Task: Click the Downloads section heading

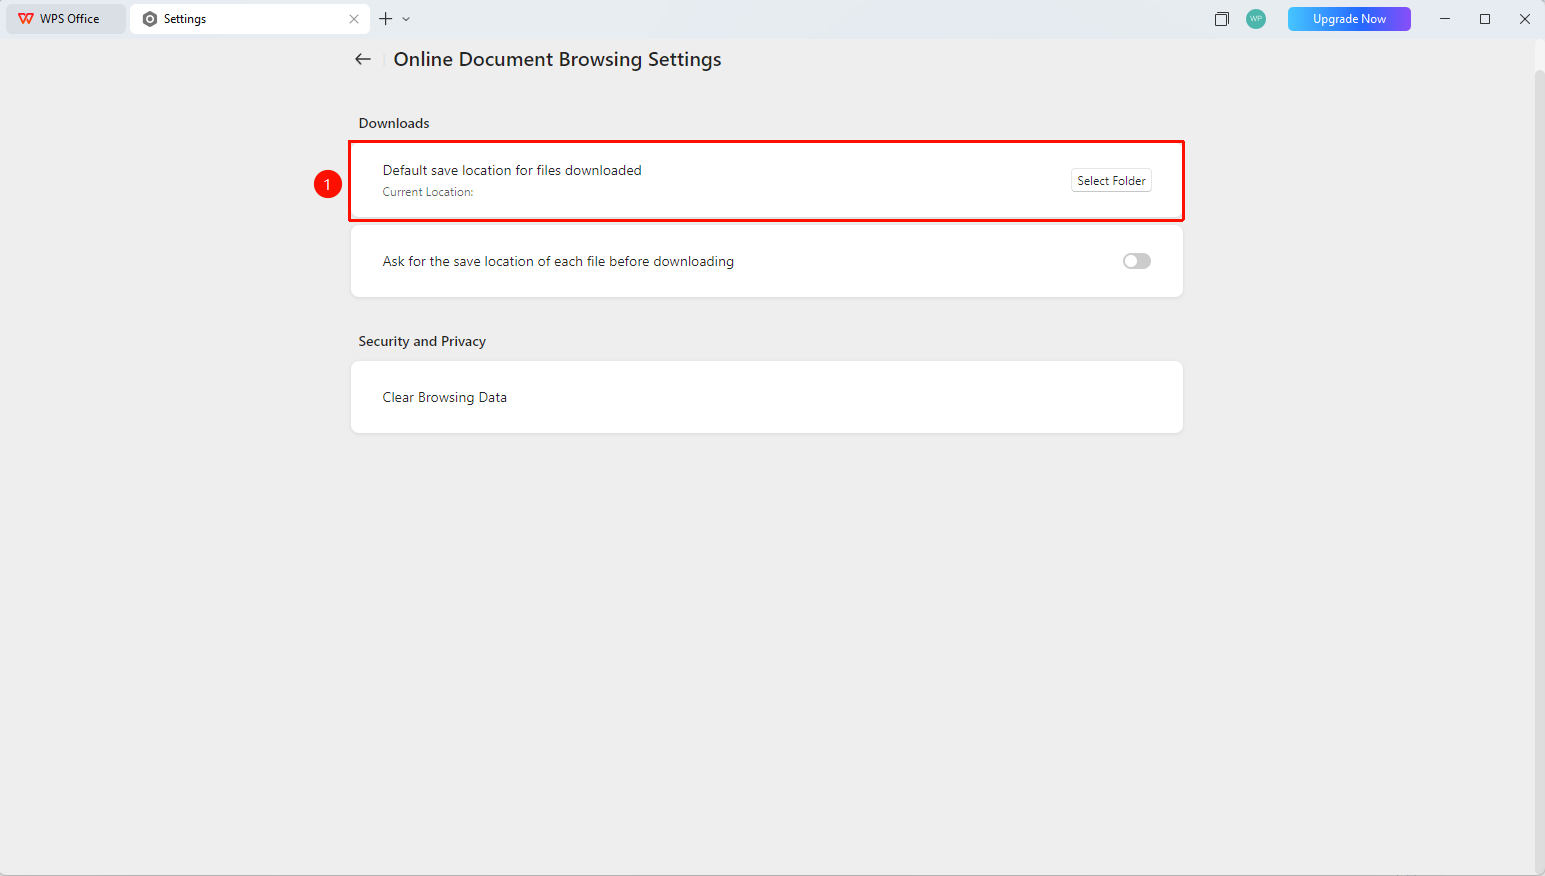Action: click(394, 123)
